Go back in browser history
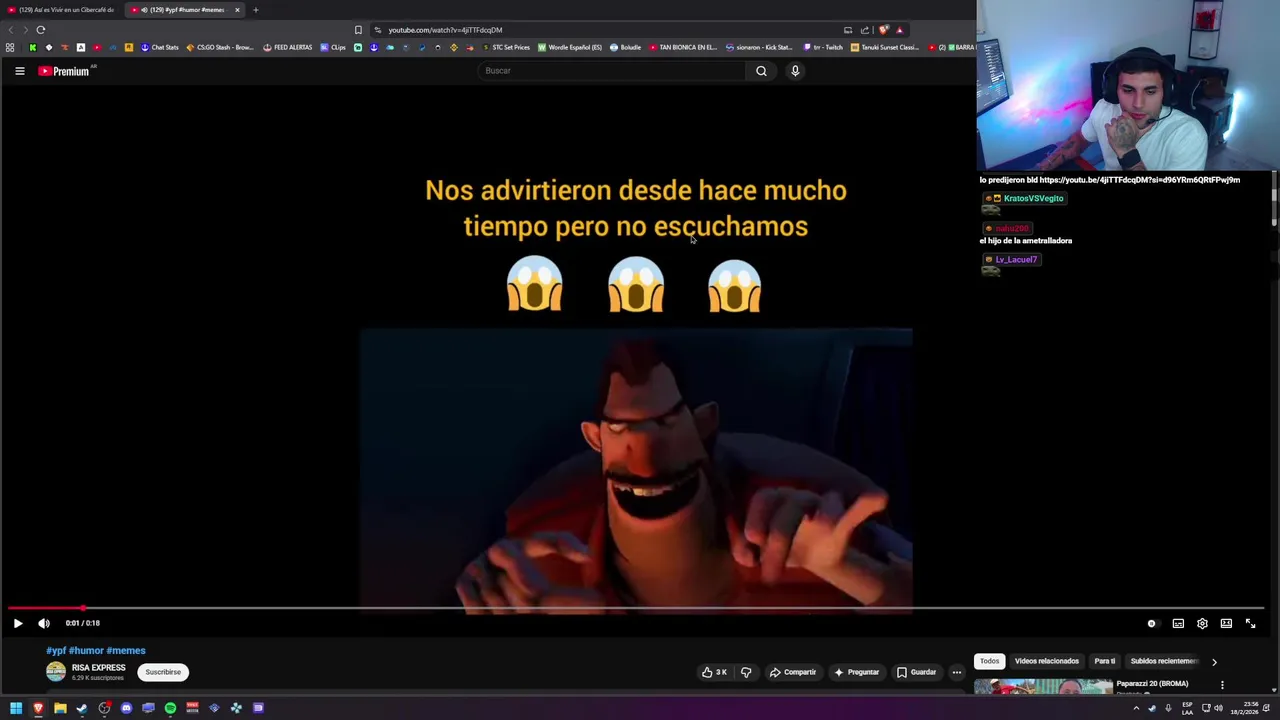1280x720 pixels. click(11, 30)
